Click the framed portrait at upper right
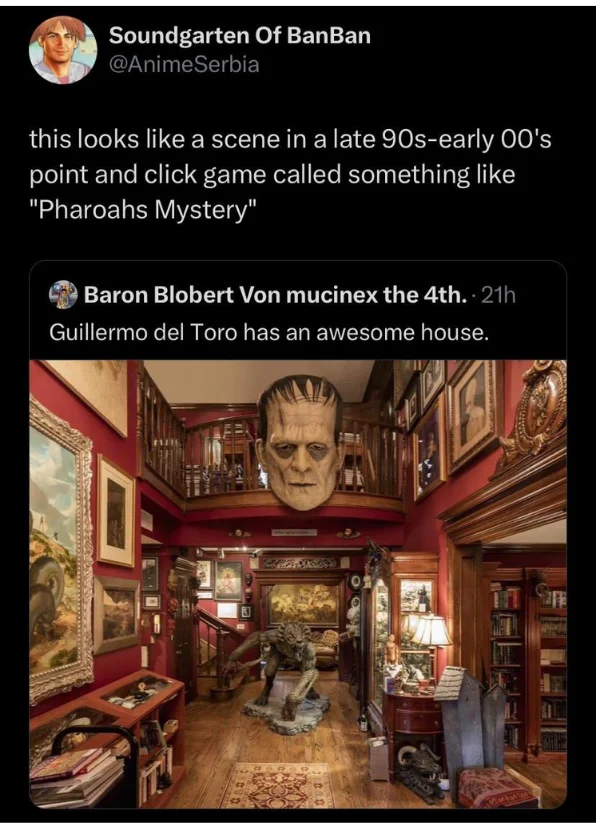The width and height of the screenshot is (600, 823). (x=474, y=414)
